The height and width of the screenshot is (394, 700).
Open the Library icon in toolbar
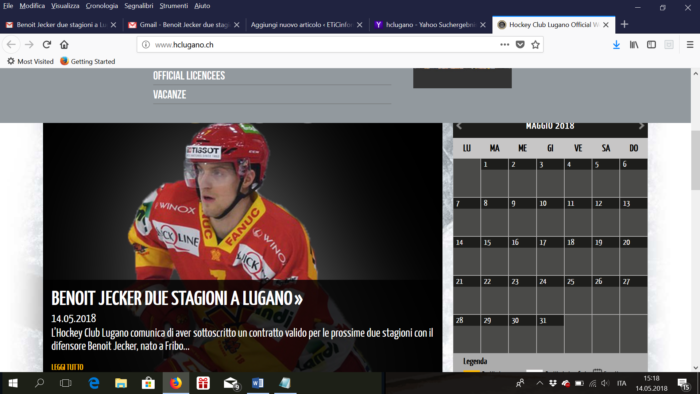tap(634, 45)
